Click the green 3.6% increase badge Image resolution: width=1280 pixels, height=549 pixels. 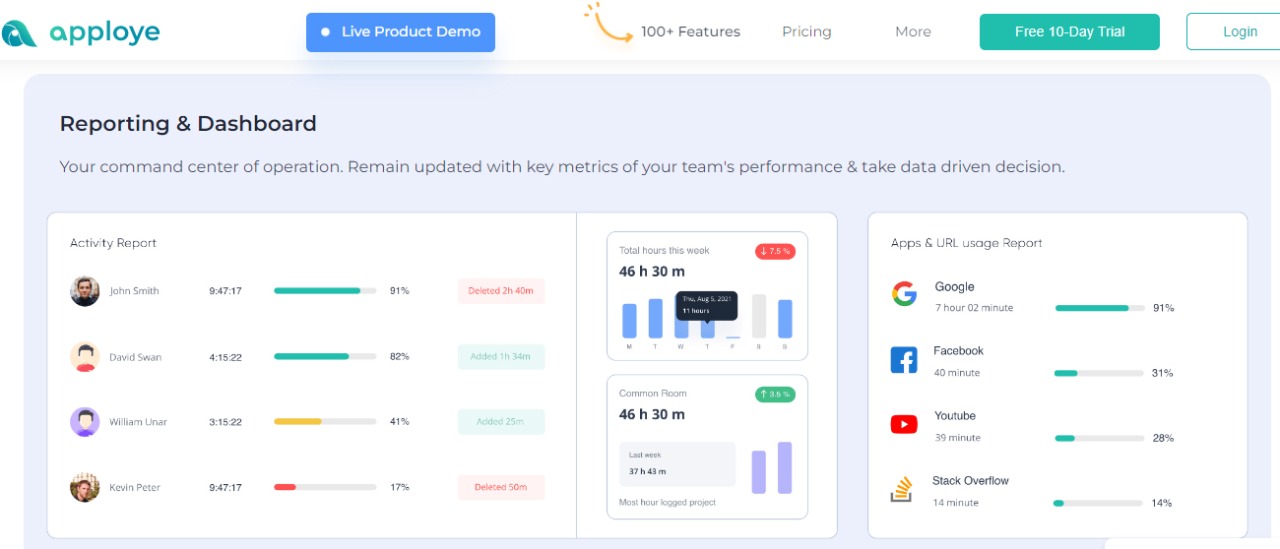click(x=775, y=394)
